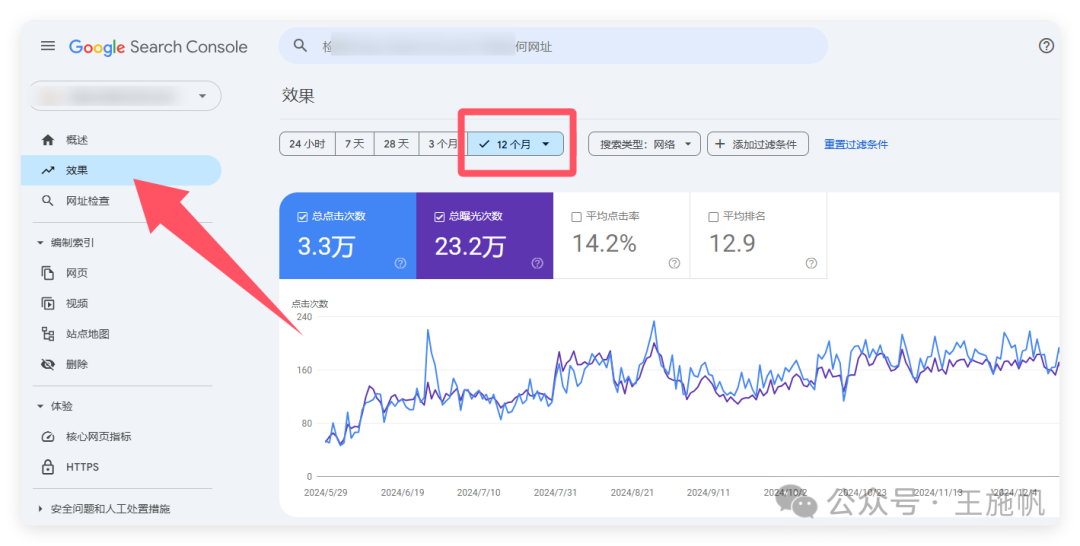The image size is (1080, 546).
Task: Click the gauge icon beside 核心网页指标
Action: [x=48, y=437]
